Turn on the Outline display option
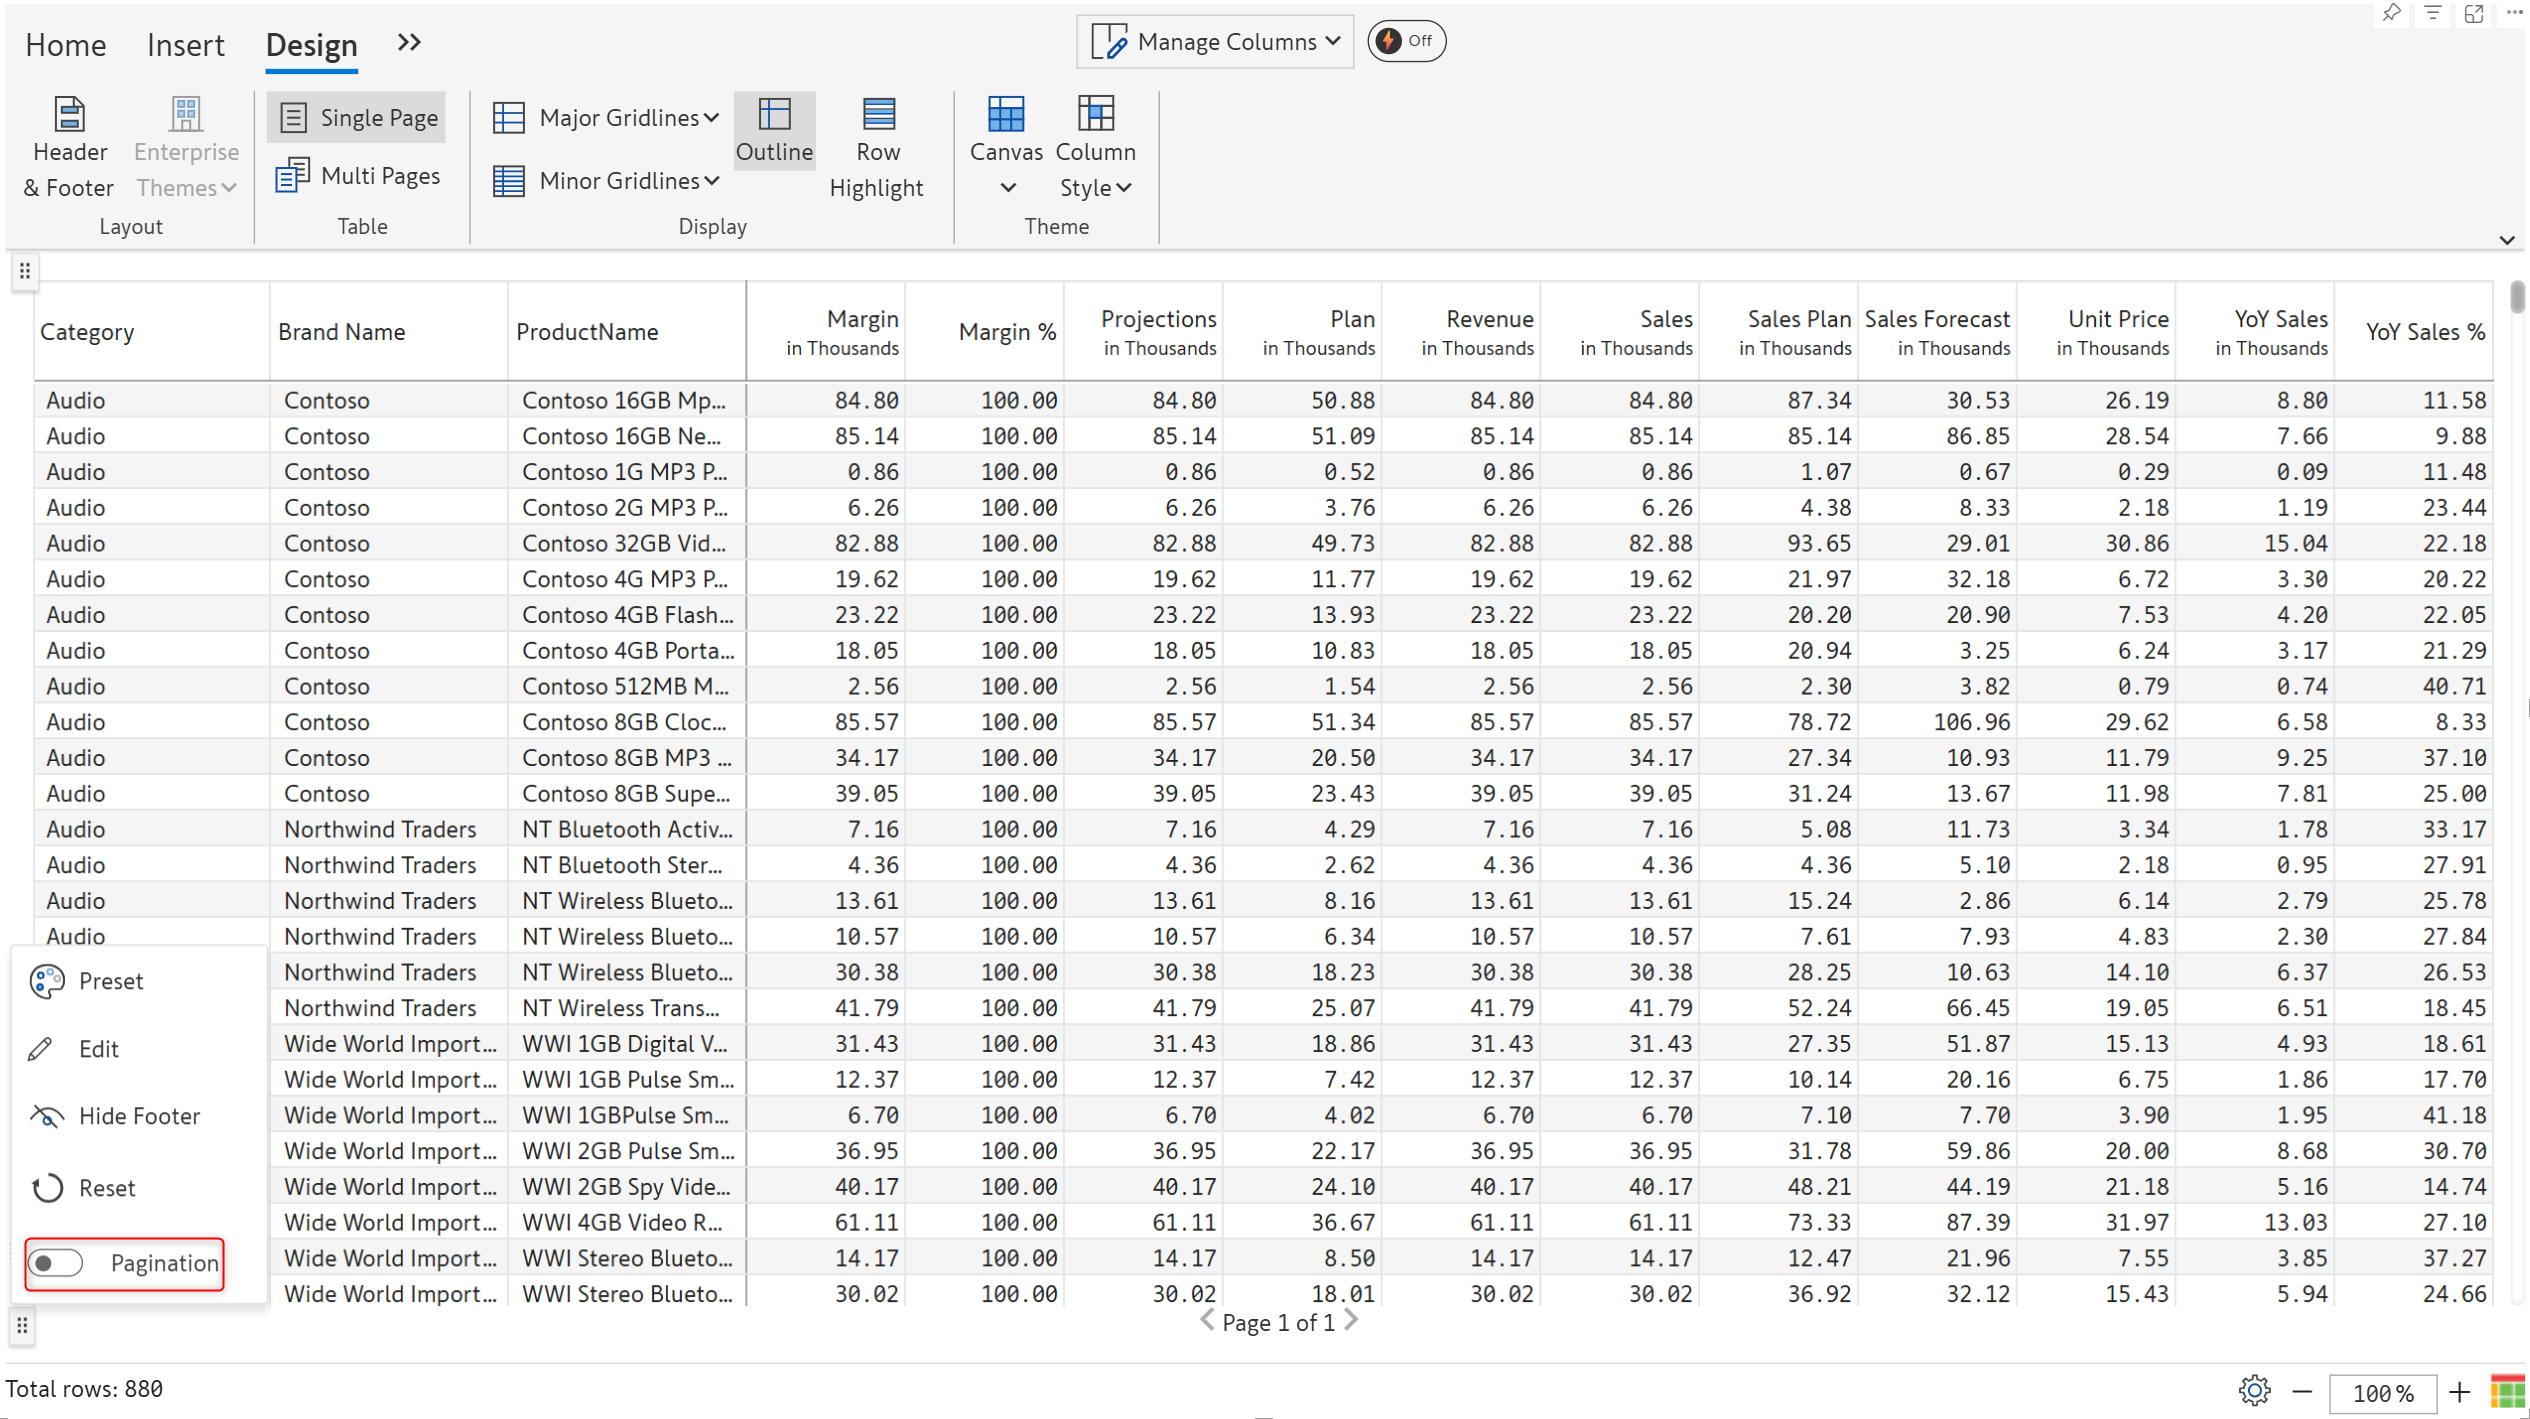The width and height of the screenshot is (2530, 1419). pyautogui.click(x=773, y=130)
